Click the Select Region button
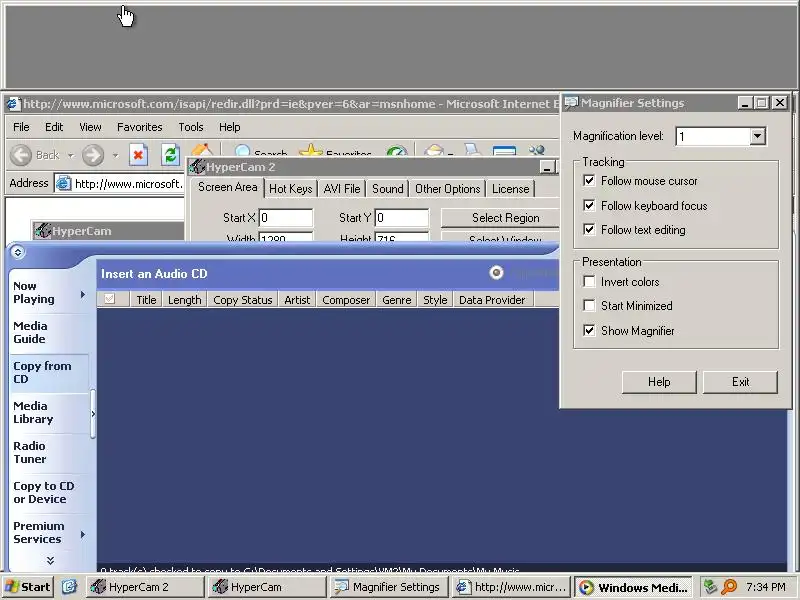The height and width of the screenshot is (600, 800). click(x=500, y=218)
